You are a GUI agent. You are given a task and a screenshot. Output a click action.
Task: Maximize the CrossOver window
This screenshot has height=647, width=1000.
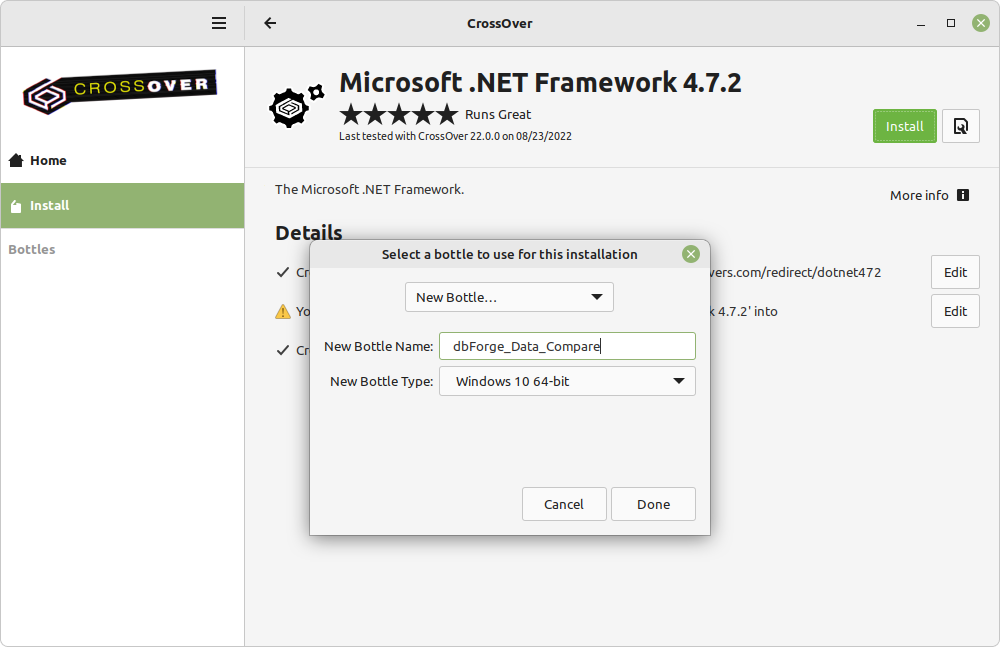pyautogui.click(x=951, y=24)
